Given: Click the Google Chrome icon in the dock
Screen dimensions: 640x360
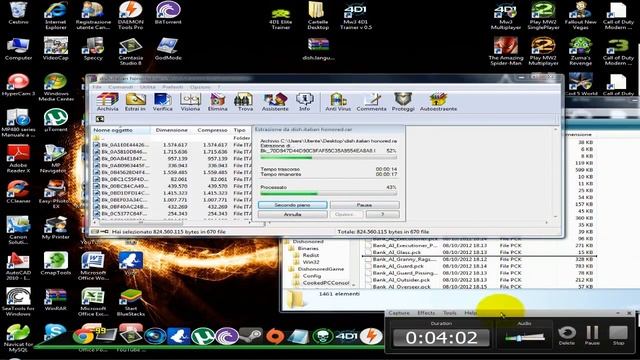Looking at the screenshot, I should coord(83,336).
